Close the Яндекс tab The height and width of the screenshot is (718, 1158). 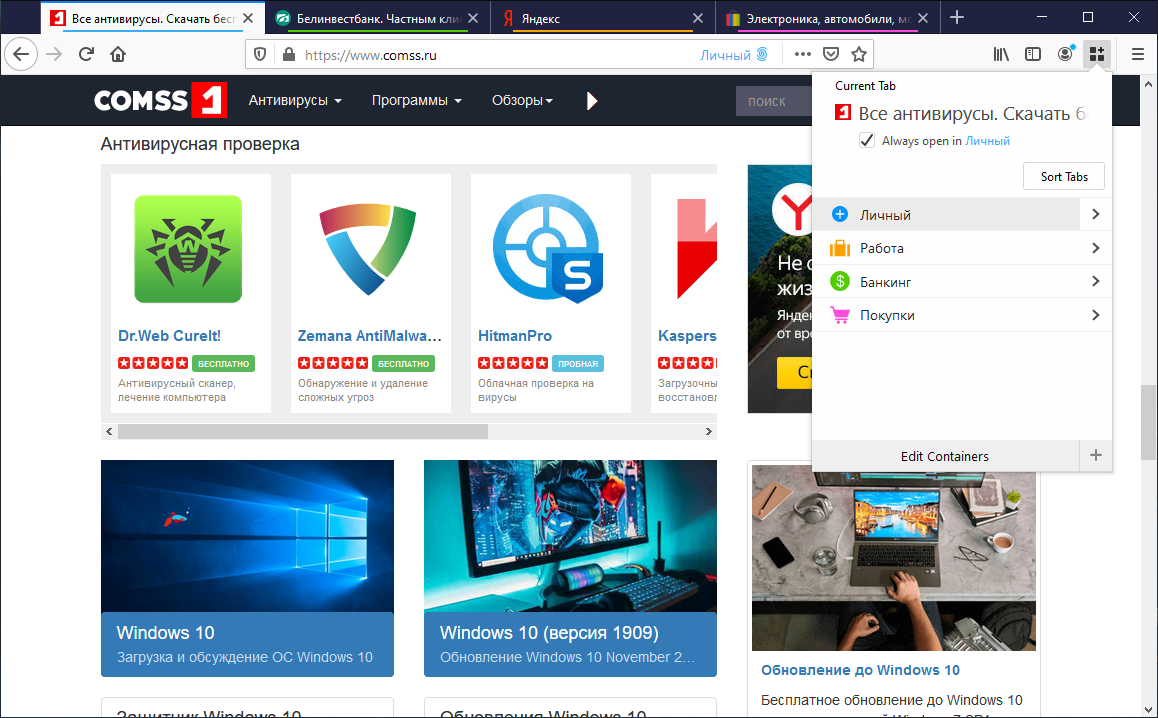point(698,18)
